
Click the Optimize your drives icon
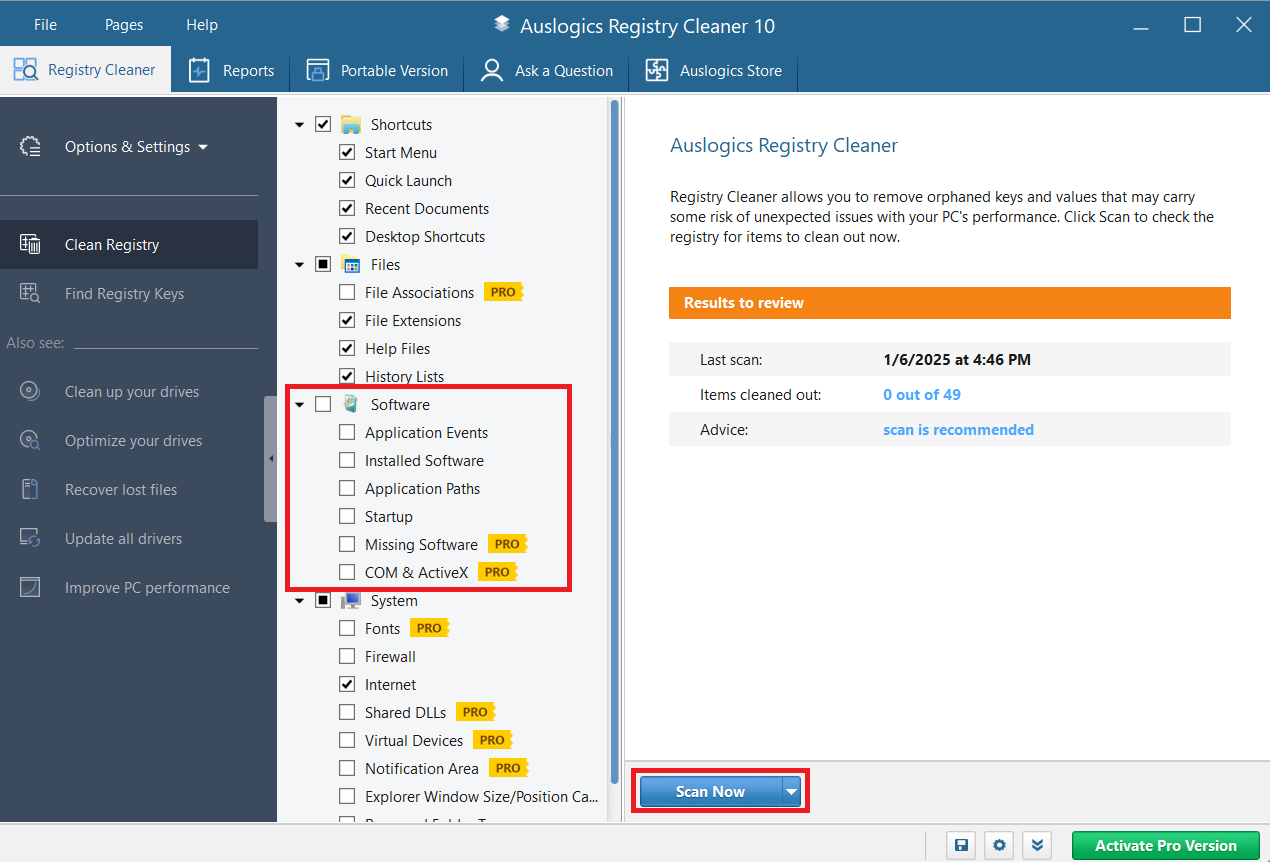30,440
